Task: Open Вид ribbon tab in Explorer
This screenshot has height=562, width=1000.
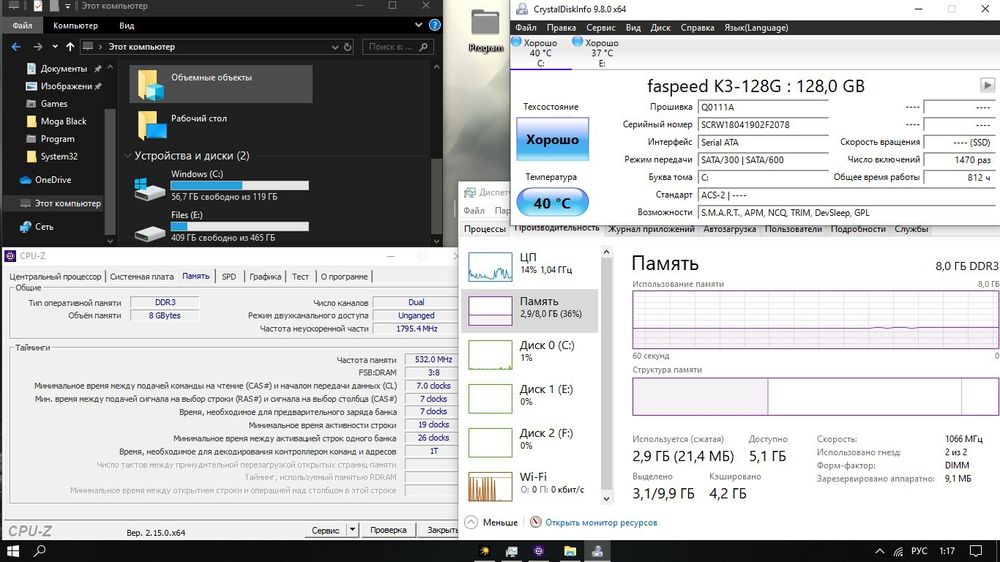Action: (126, 26)
